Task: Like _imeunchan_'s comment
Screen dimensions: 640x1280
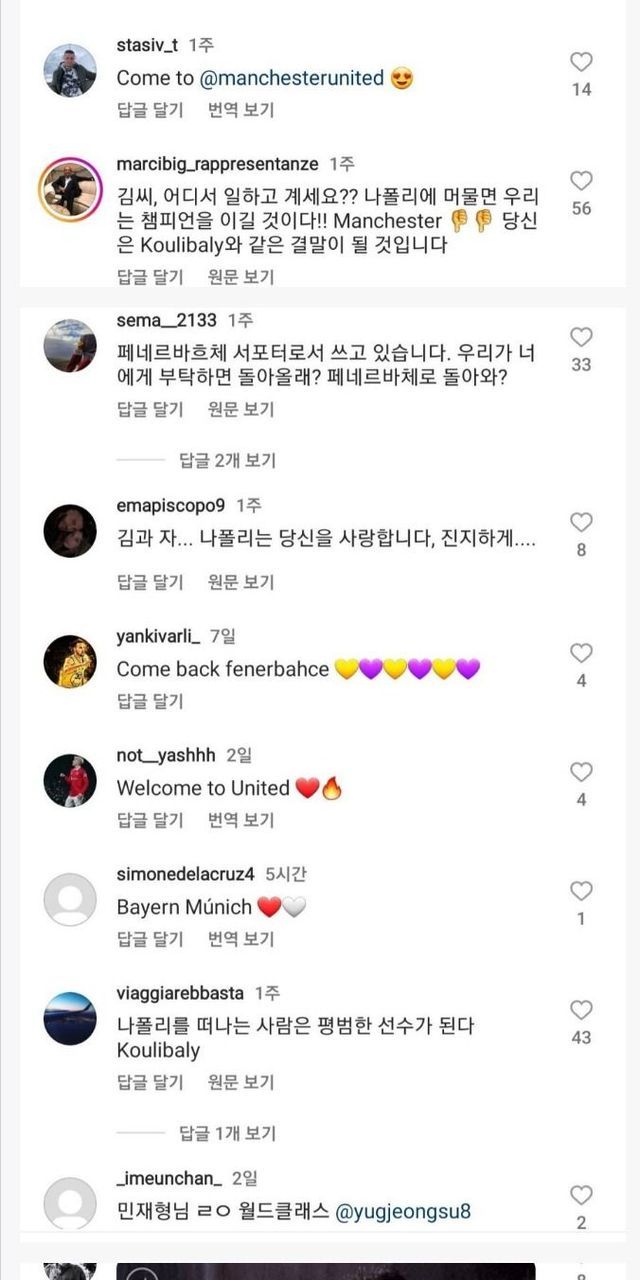Action: pyautogui.click(x=581, y=1195)
